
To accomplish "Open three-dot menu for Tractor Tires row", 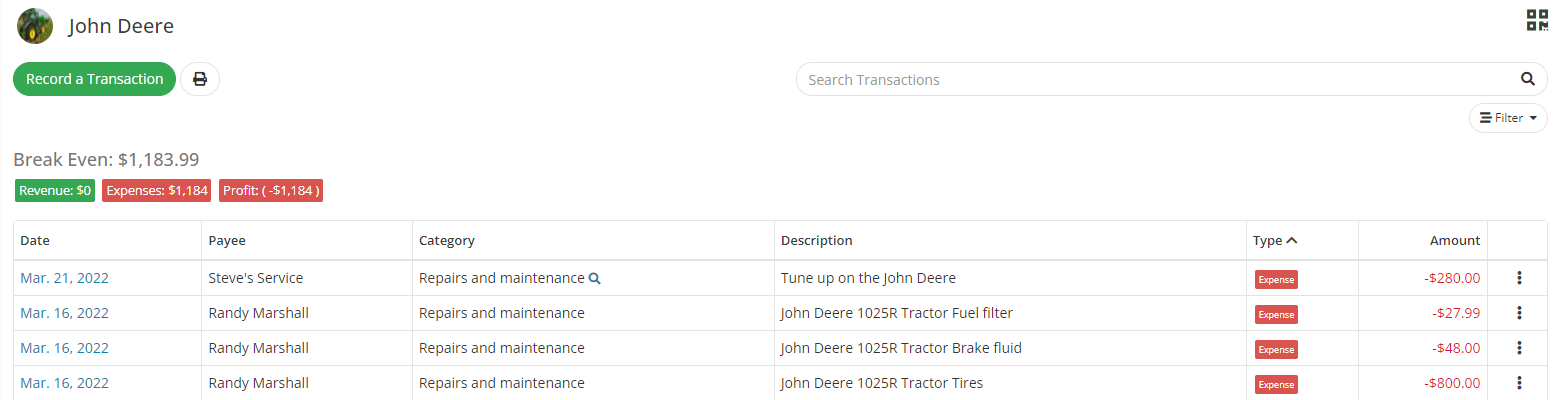I will (x=1519, y=383).
